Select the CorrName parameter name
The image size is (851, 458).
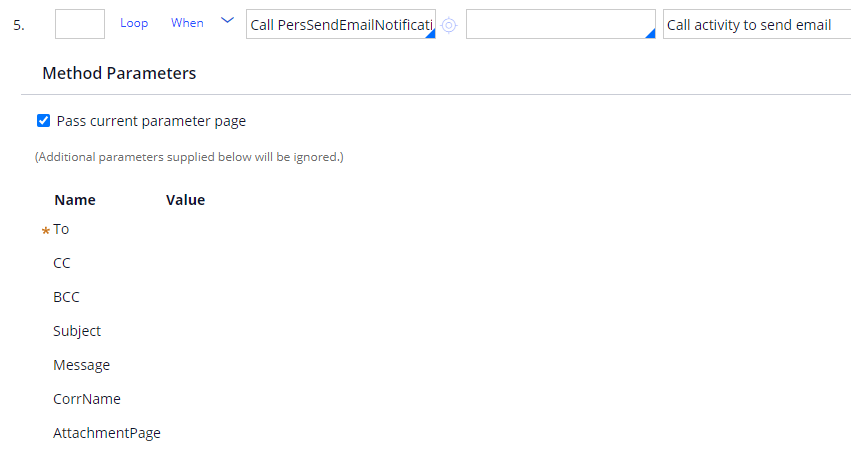click(x=87, y=399)
